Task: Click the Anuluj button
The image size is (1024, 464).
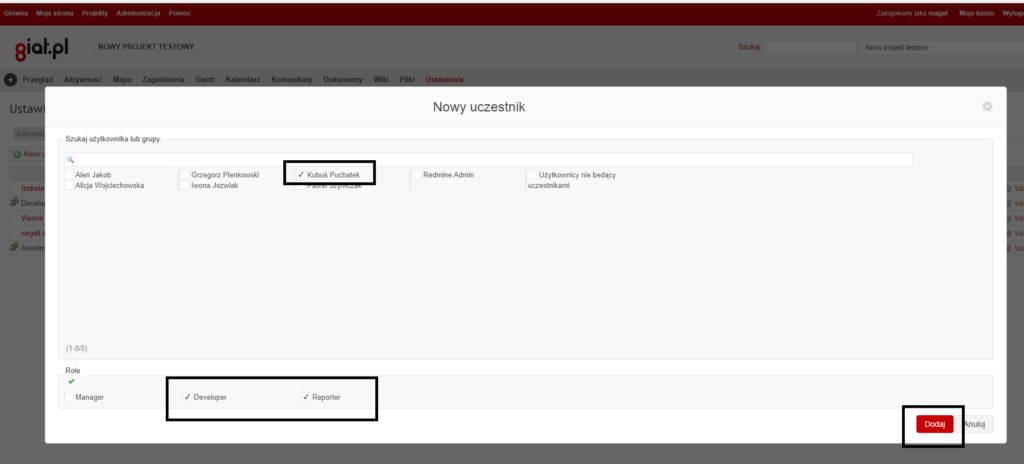Action: [974, 424]
